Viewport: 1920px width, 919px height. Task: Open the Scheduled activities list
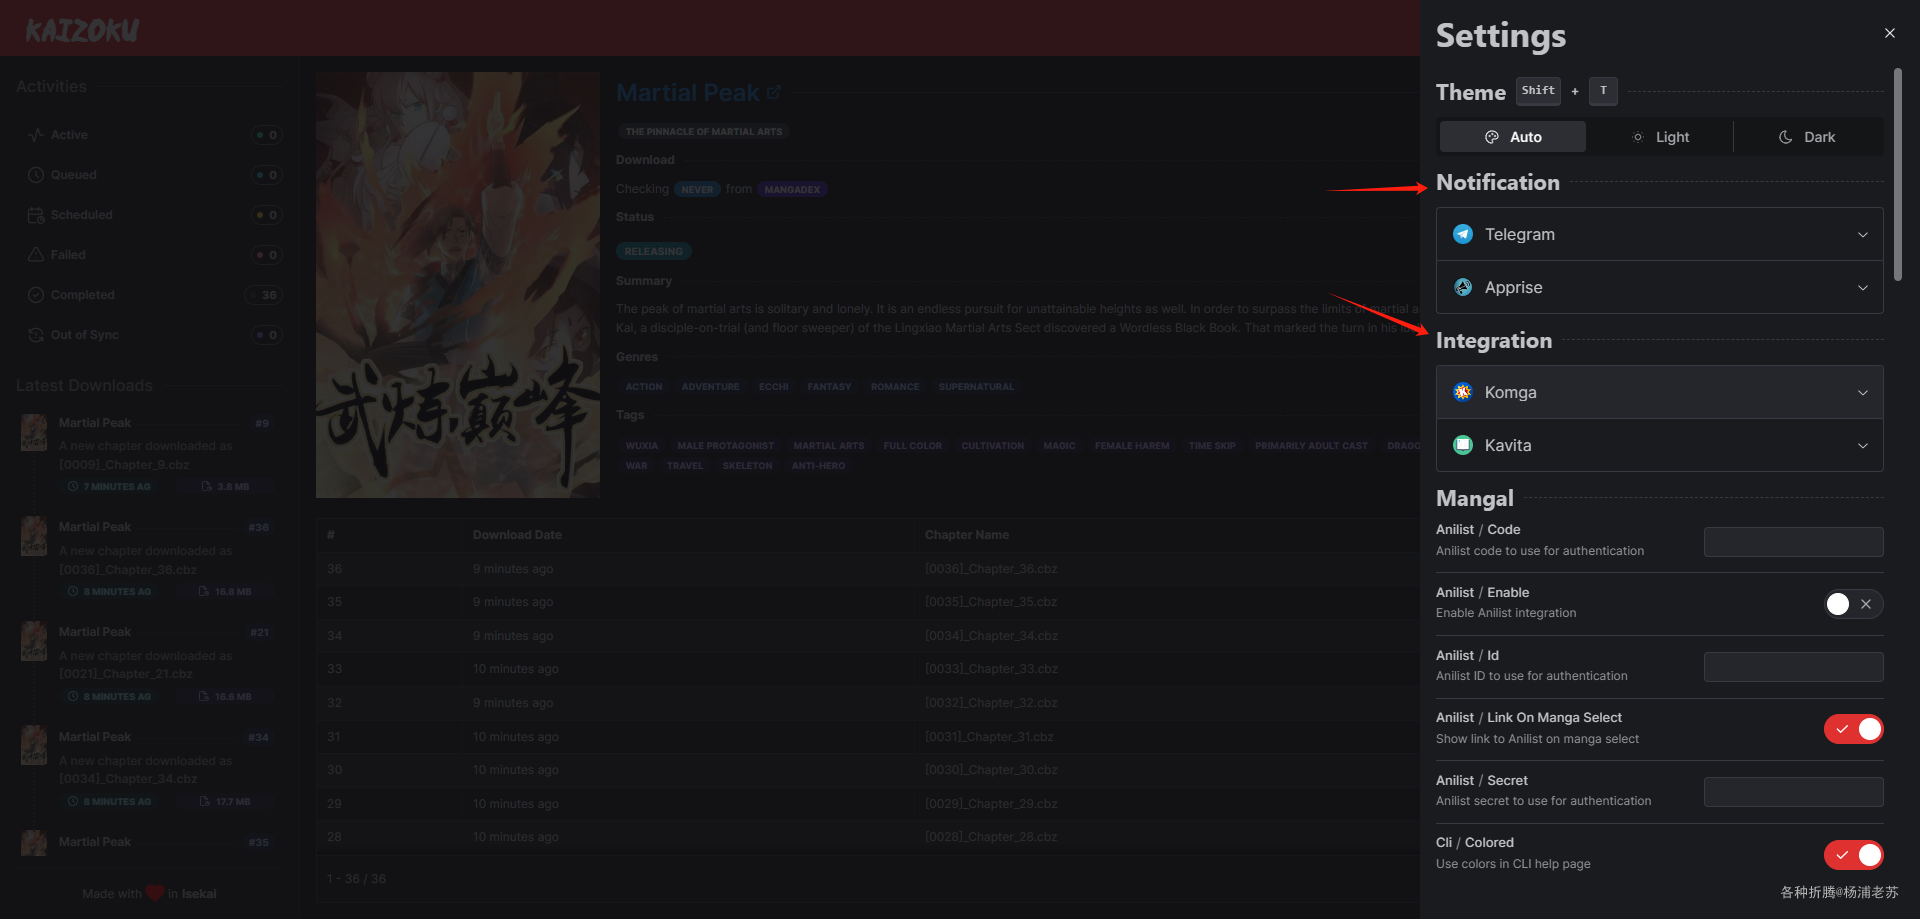(x=153, y=215)
